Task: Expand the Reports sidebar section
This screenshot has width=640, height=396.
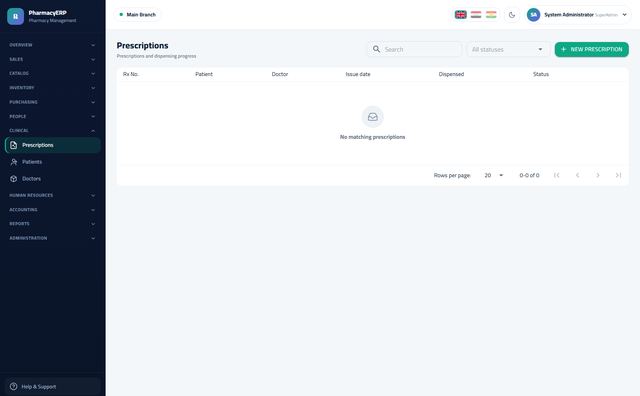Action: coord(52,224)
